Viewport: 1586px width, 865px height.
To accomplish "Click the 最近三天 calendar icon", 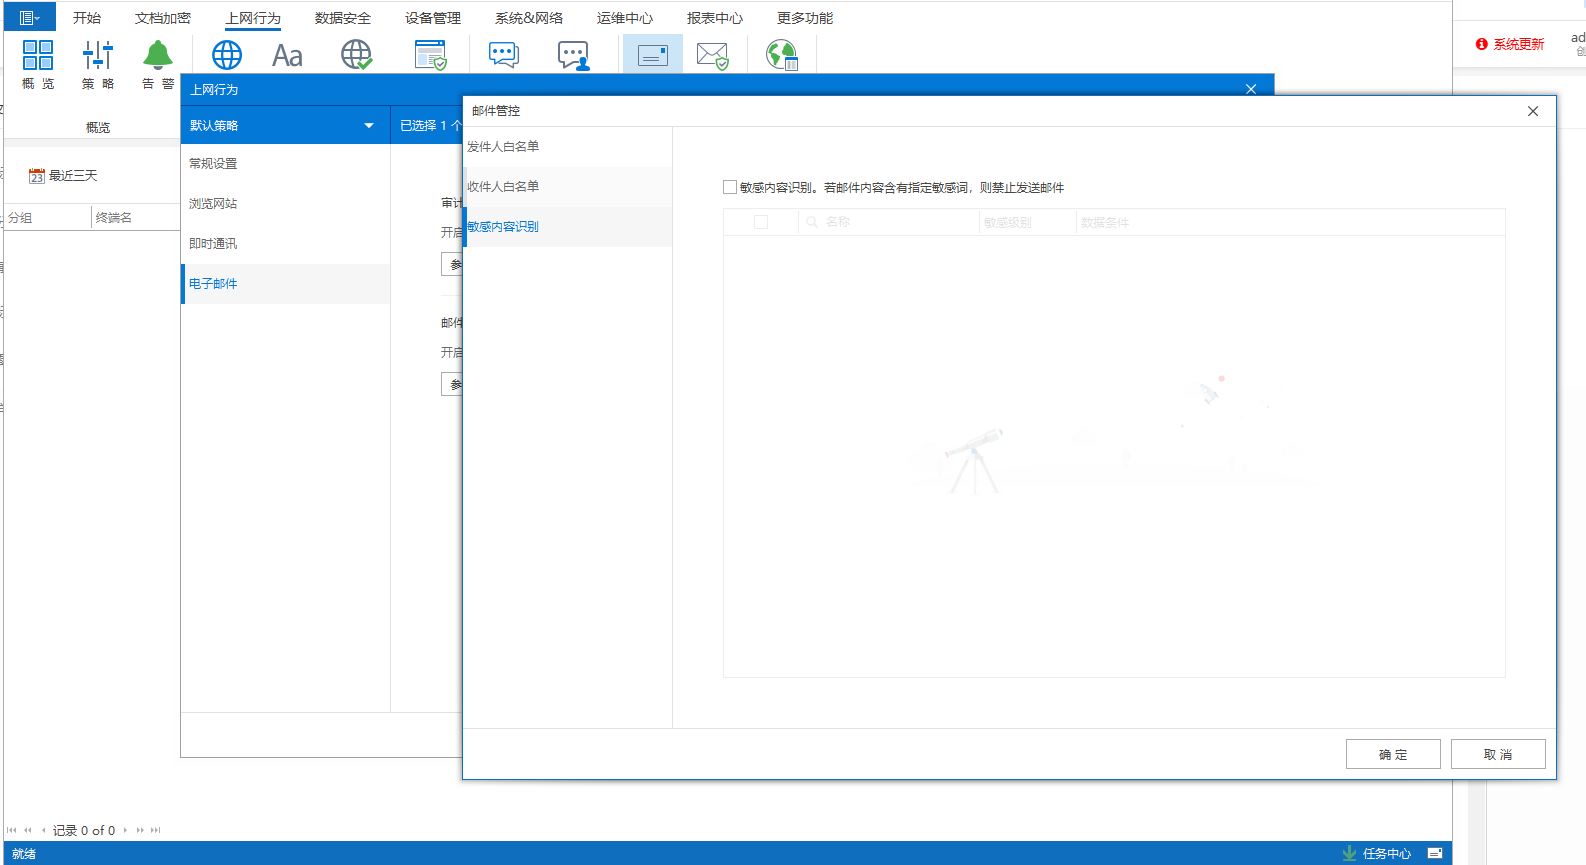I will pos(37,176).
